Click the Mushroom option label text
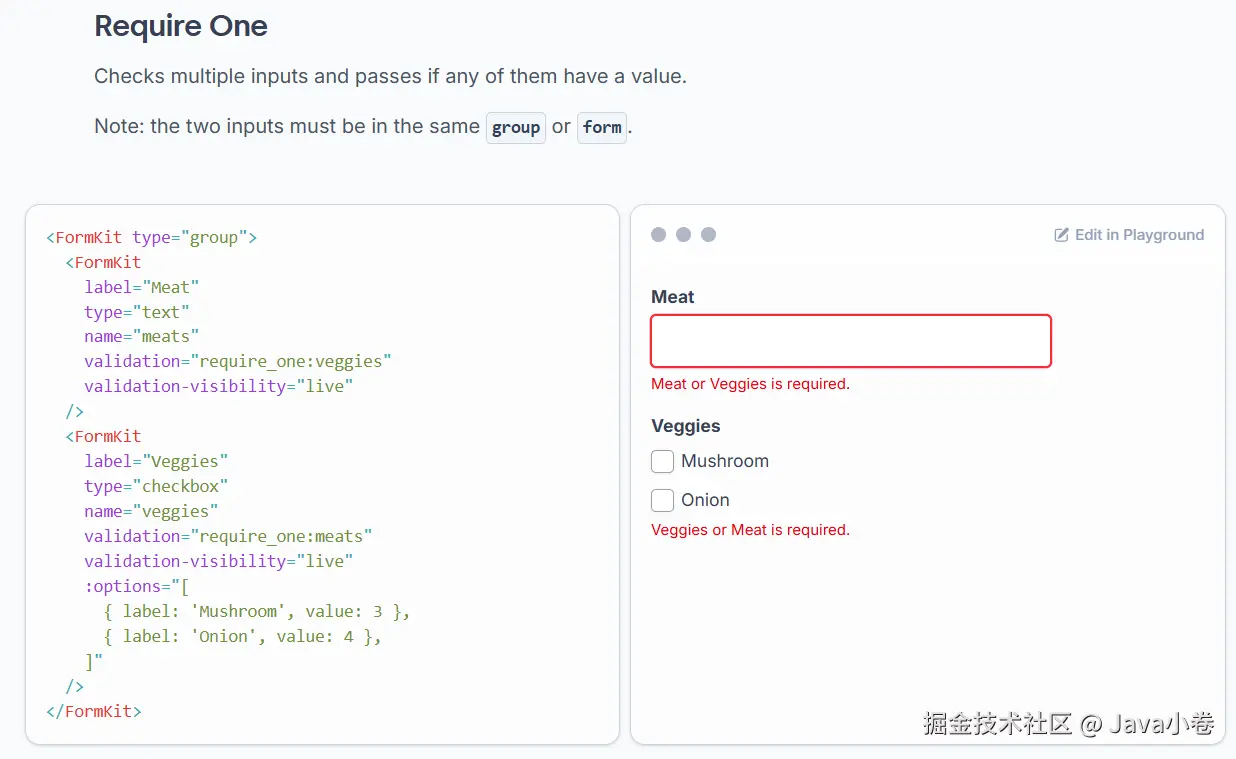This screenshot has width=1236, height=759. tap(725, 461)
